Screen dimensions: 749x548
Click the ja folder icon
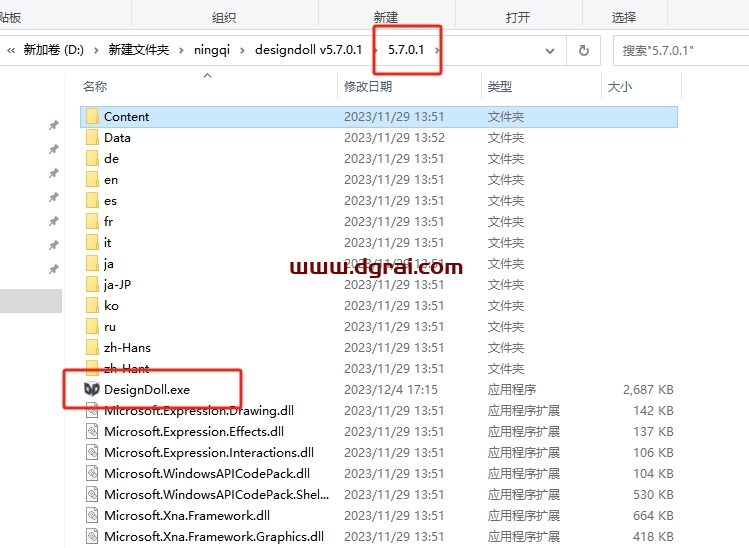[x=92, y=264]
